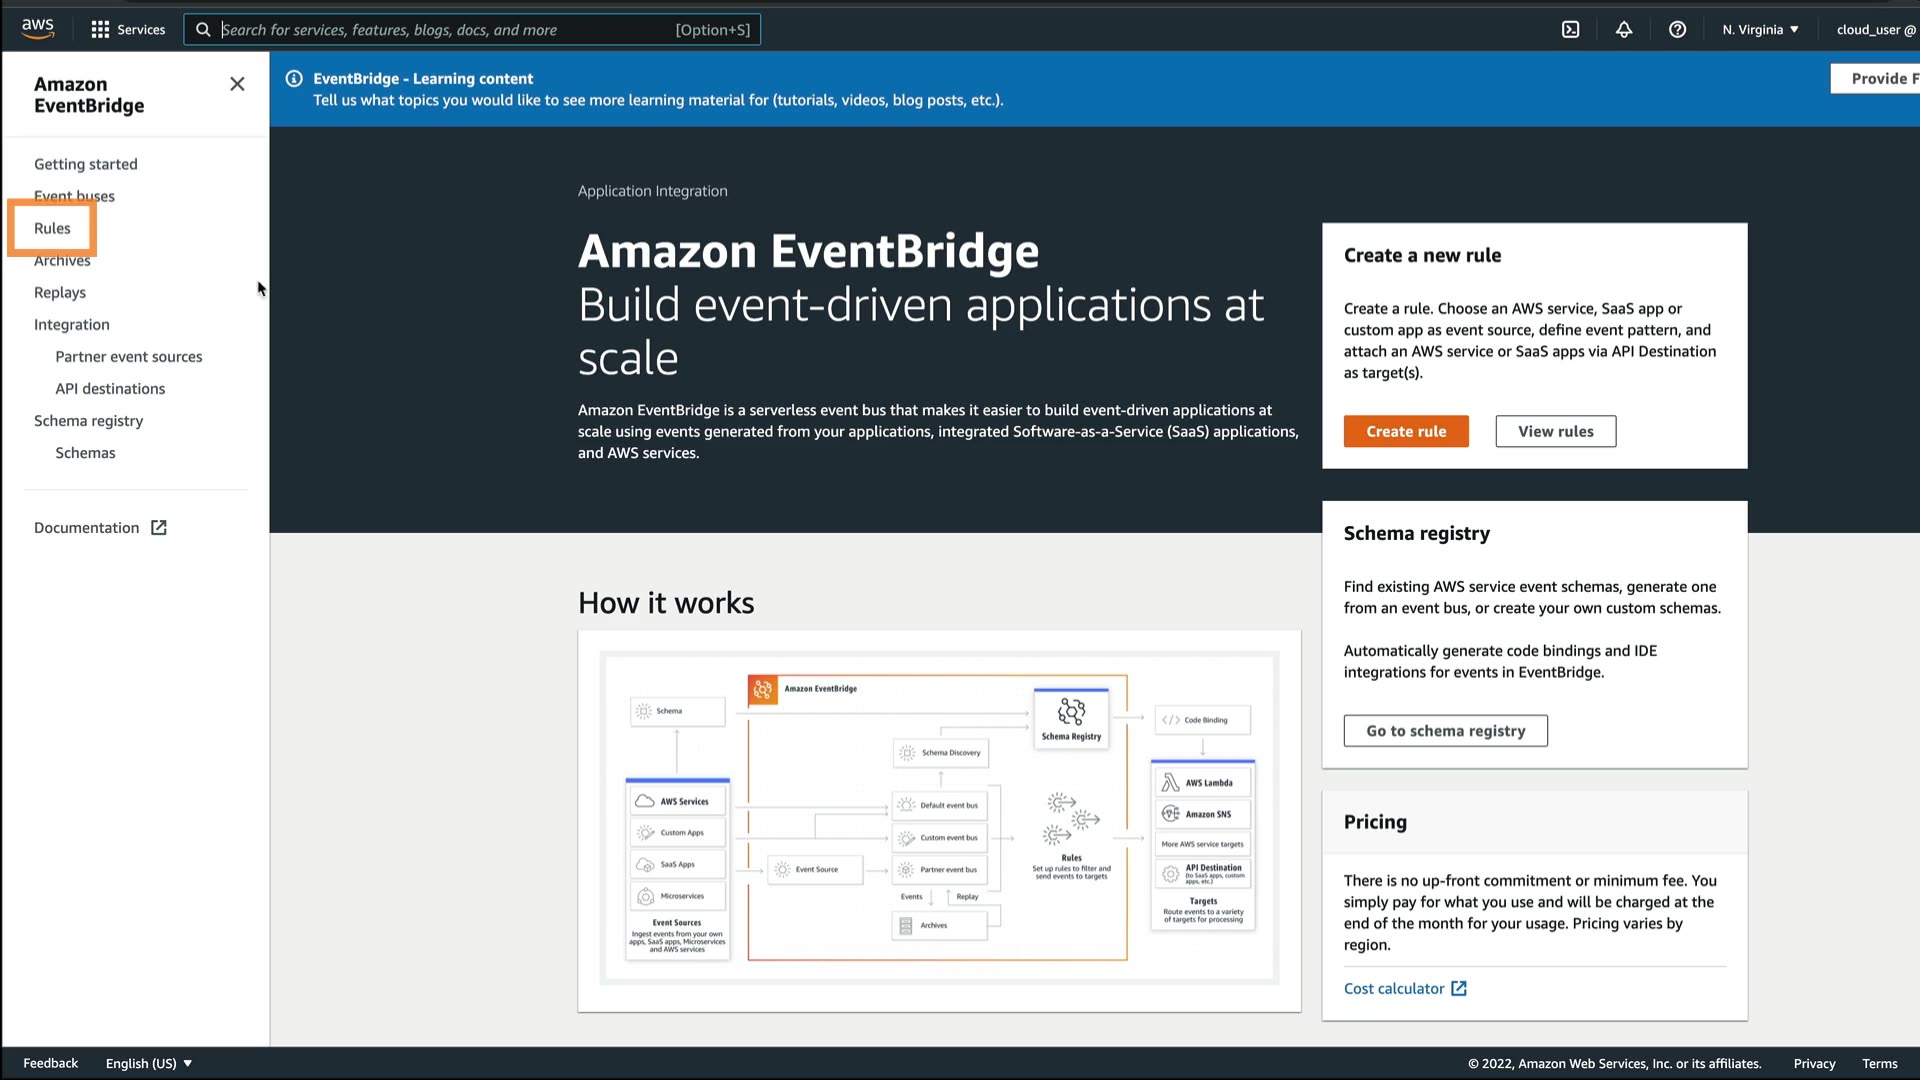Open the English (US) language dropdown
1920x1080 pixels.
[x=148, y=1063]
